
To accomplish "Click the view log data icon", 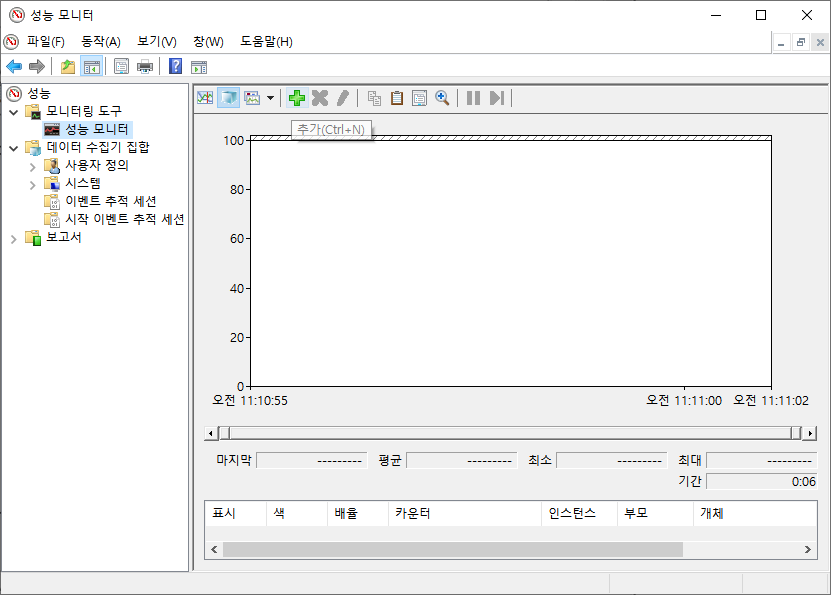I will coord(228,98).
